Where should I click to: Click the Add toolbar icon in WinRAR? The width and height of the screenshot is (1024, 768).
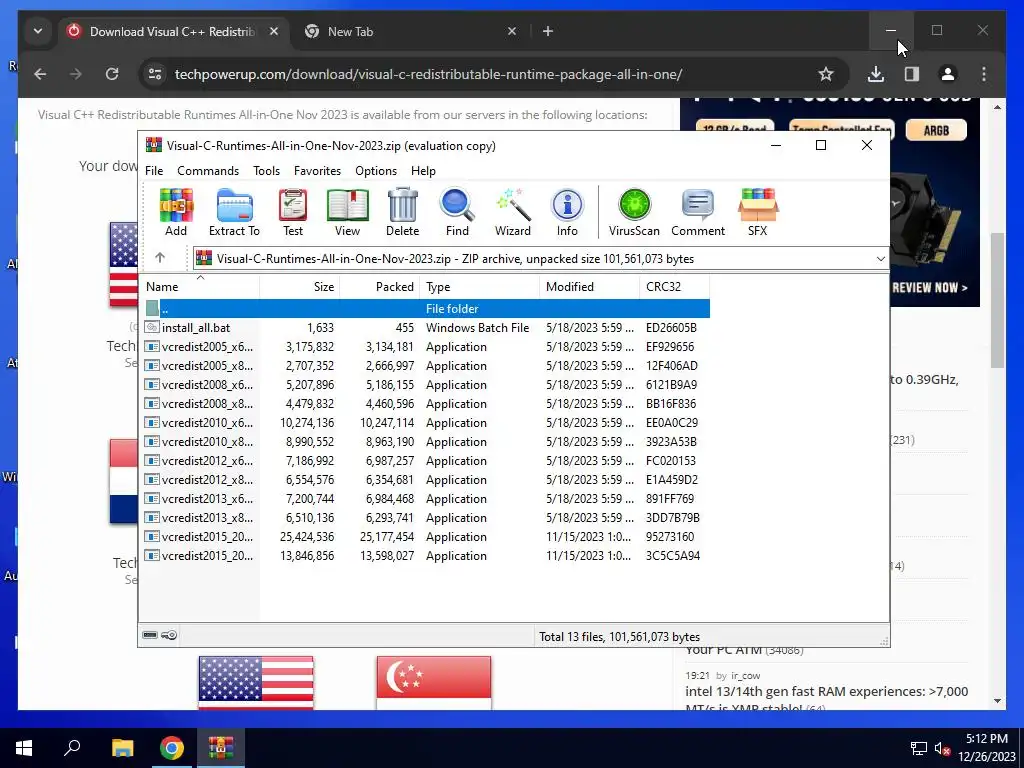tap(176, 212)
